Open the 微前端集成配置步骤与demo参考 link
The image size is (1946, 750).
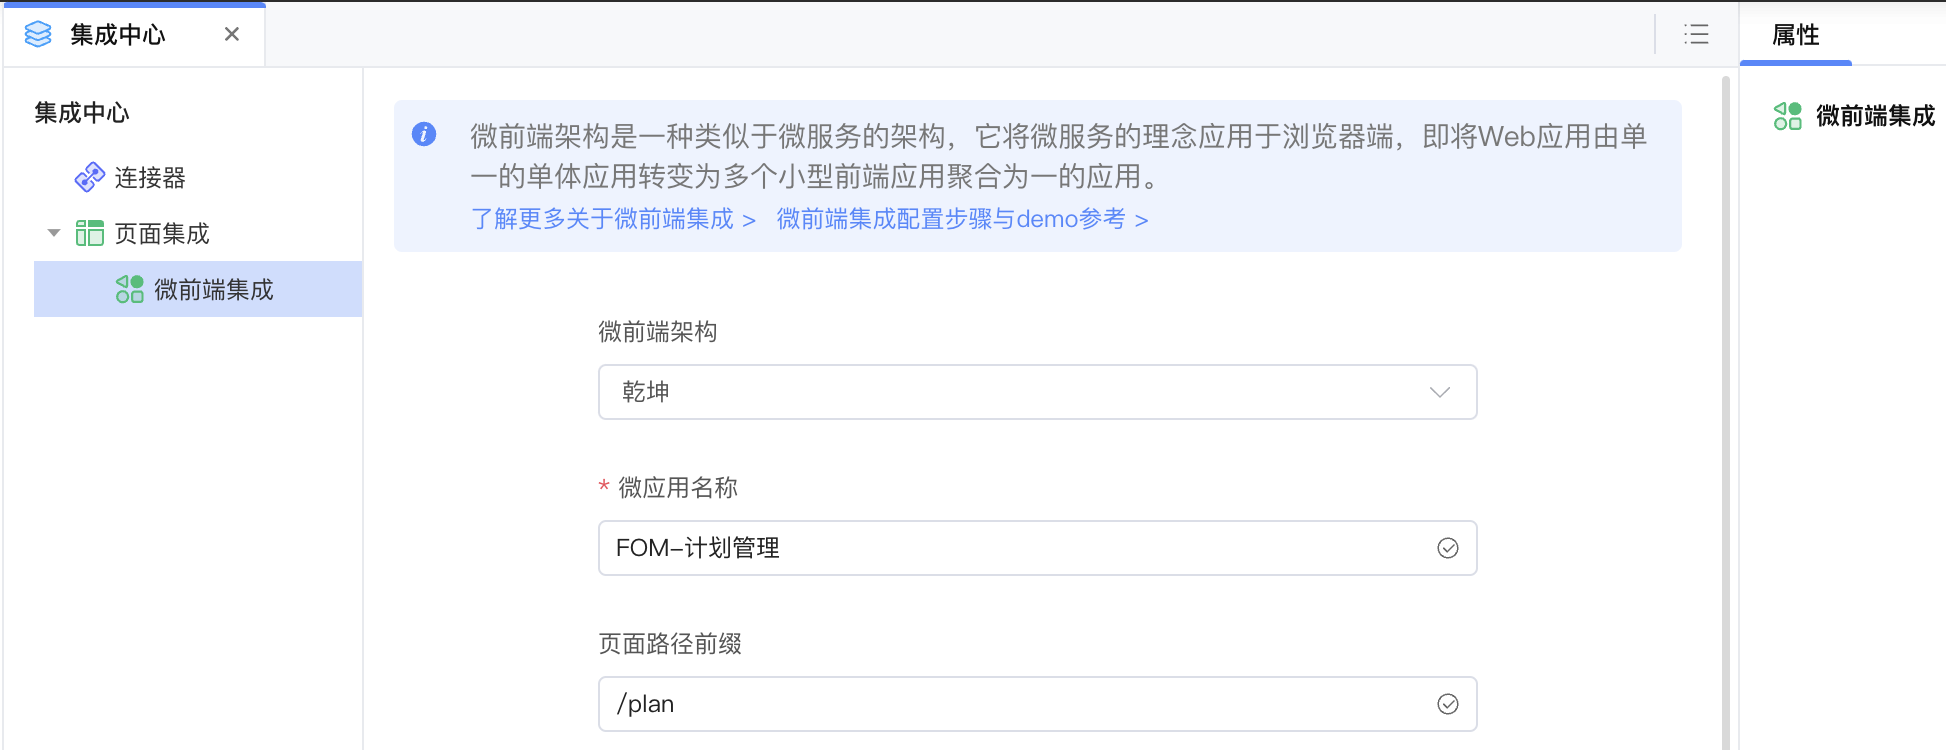(x=963, y=219)
